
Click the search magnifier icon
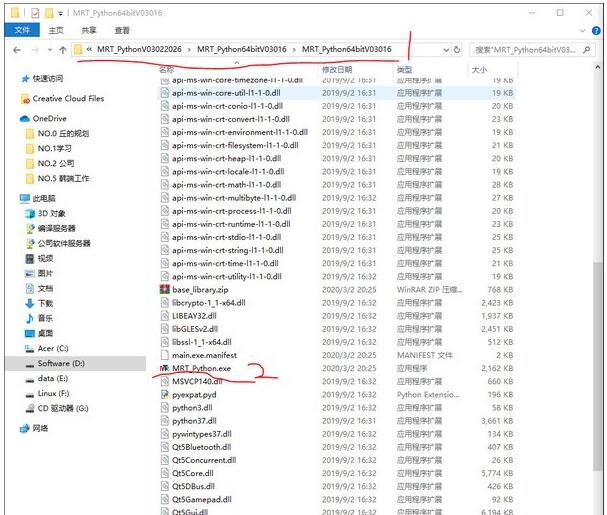click(587, 50)
